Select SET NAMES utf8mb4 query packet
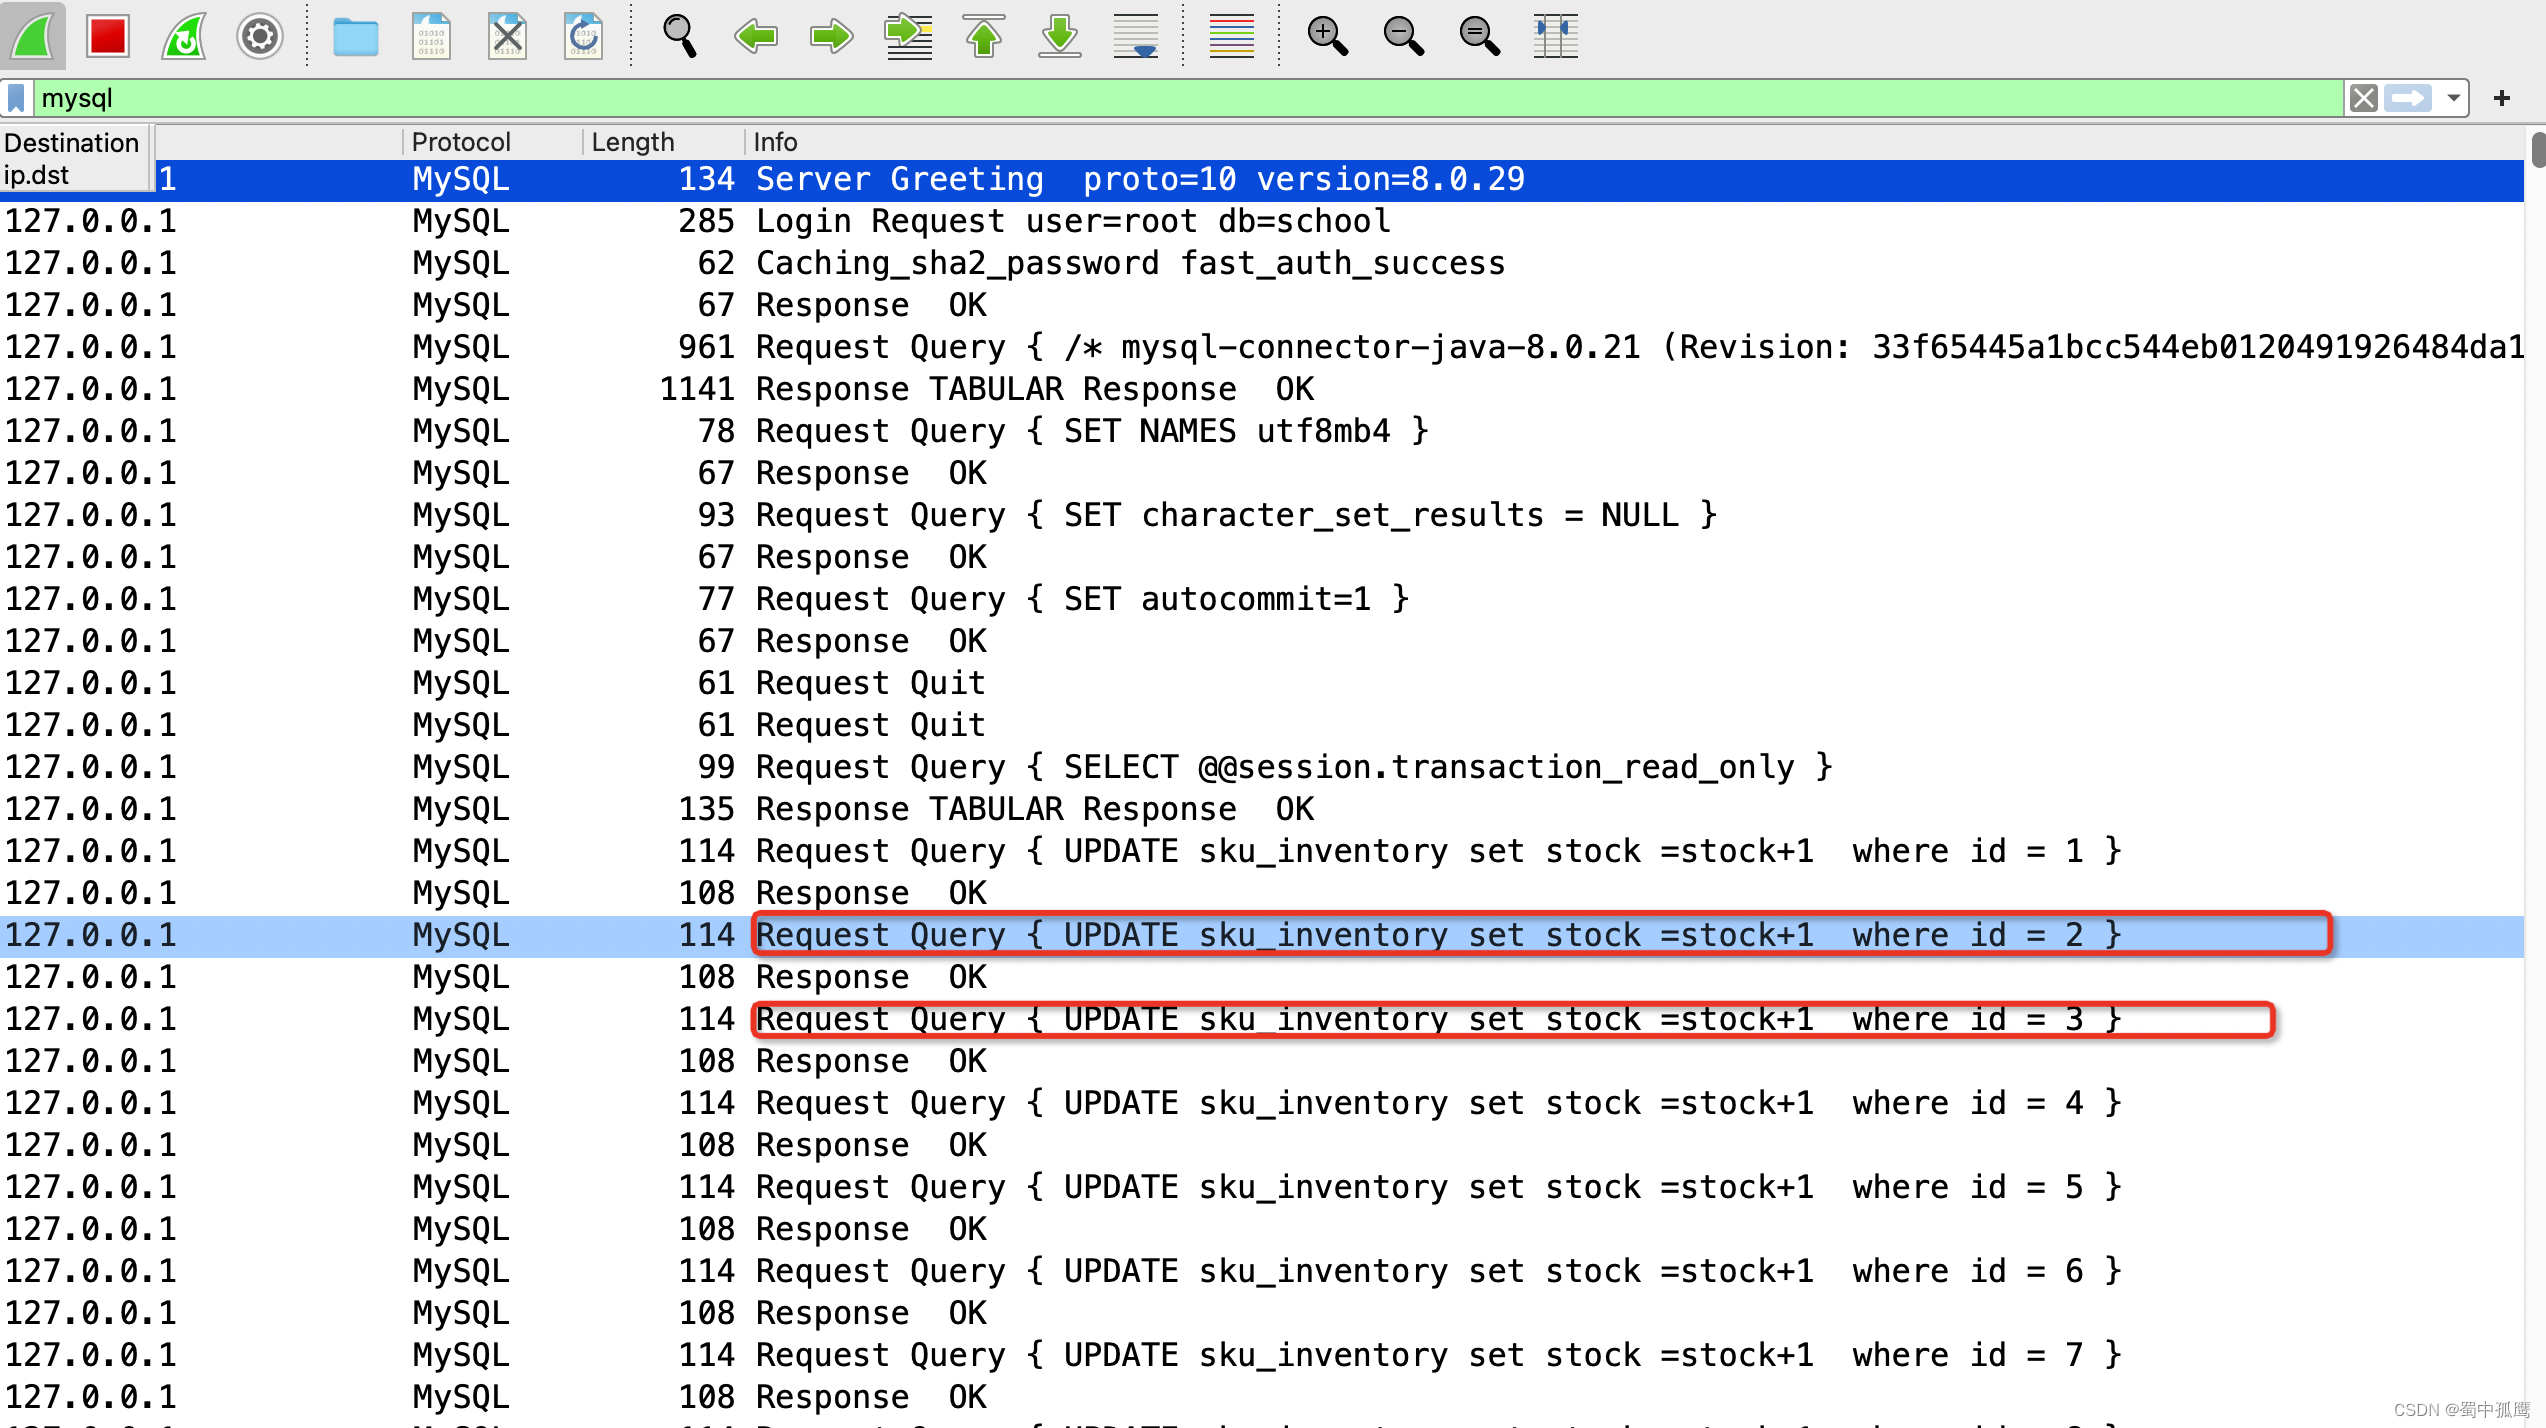This screenshot has height=1428, width=2546. [1262, 431]
